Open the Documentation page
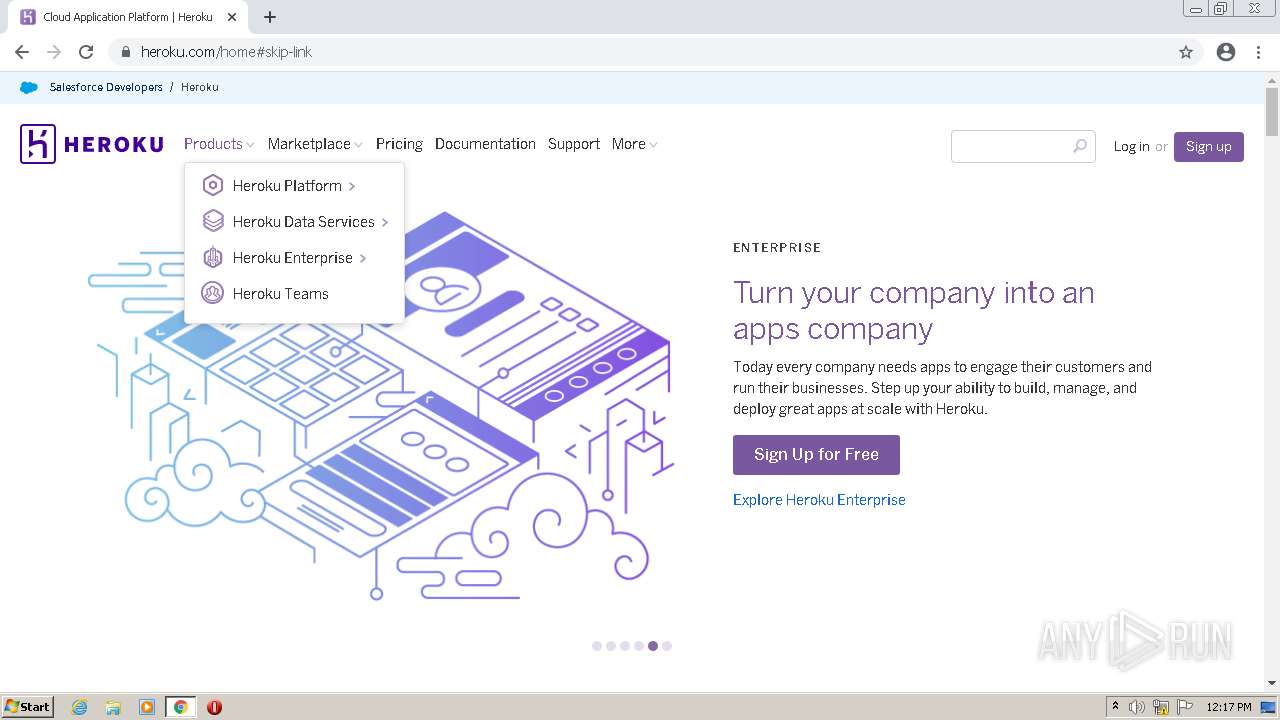The height and width of the screenshot is (720, 1280). click(x=485, y=144)
